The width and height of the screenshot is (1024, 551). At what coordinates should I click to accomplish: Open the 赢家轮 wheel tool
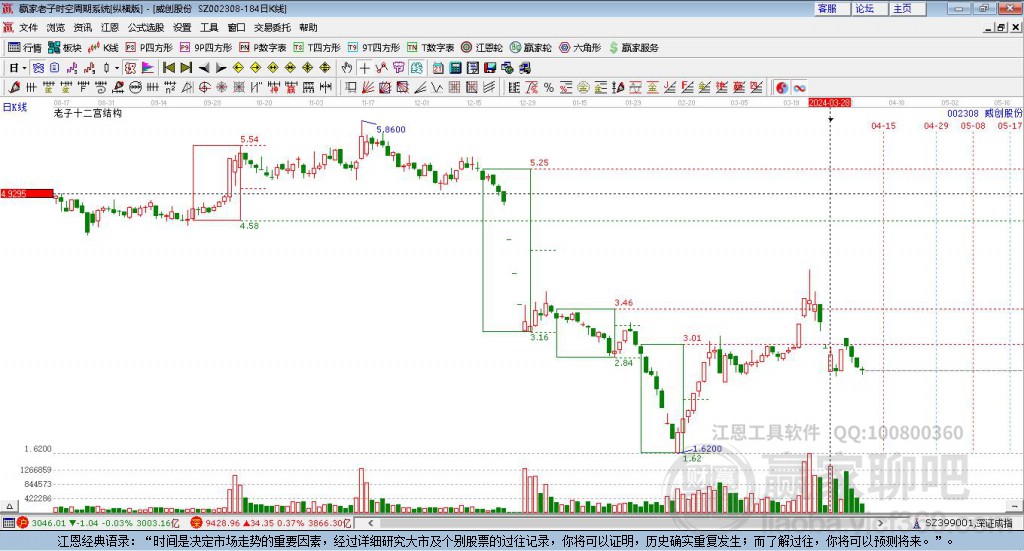pyautogui.click(x=531, y=48)
